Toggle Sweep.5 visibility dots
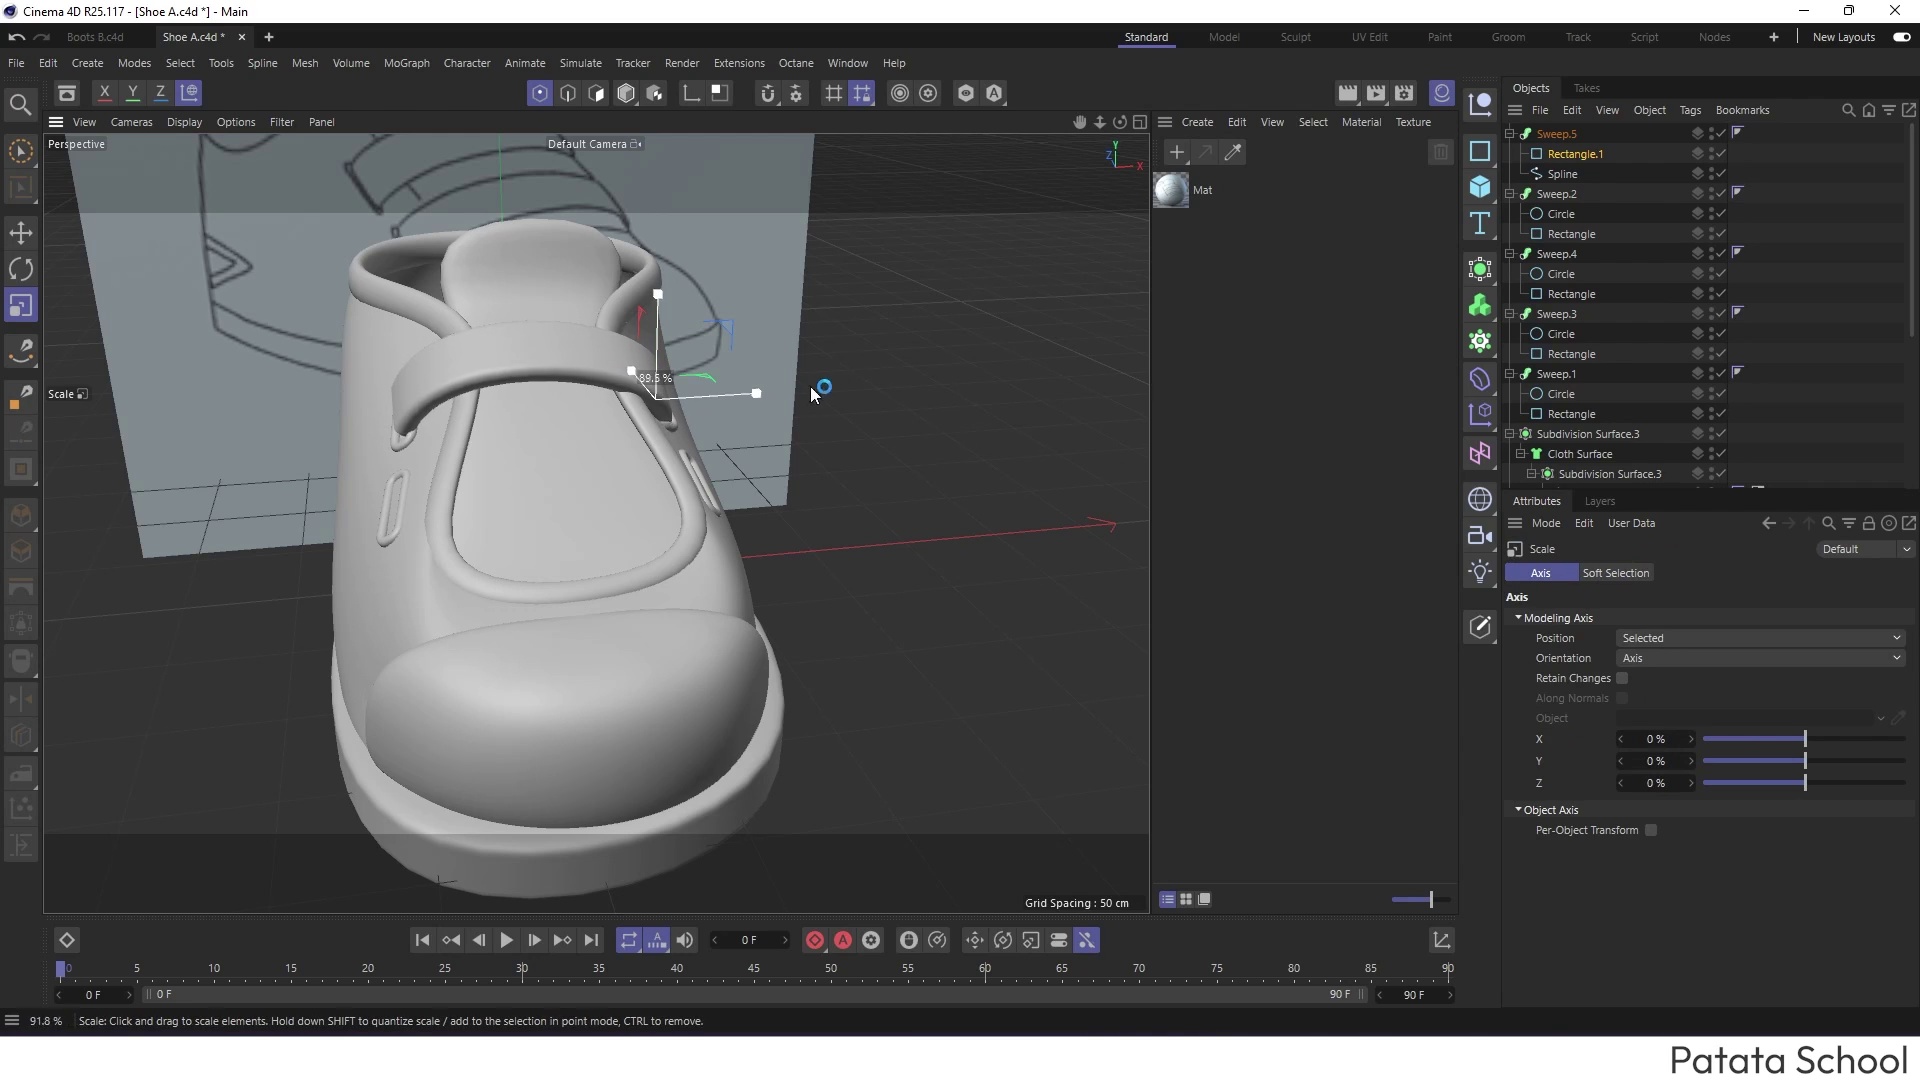The height and width of the screenshot is (1080, 1920). click(x=1711, y=134)
